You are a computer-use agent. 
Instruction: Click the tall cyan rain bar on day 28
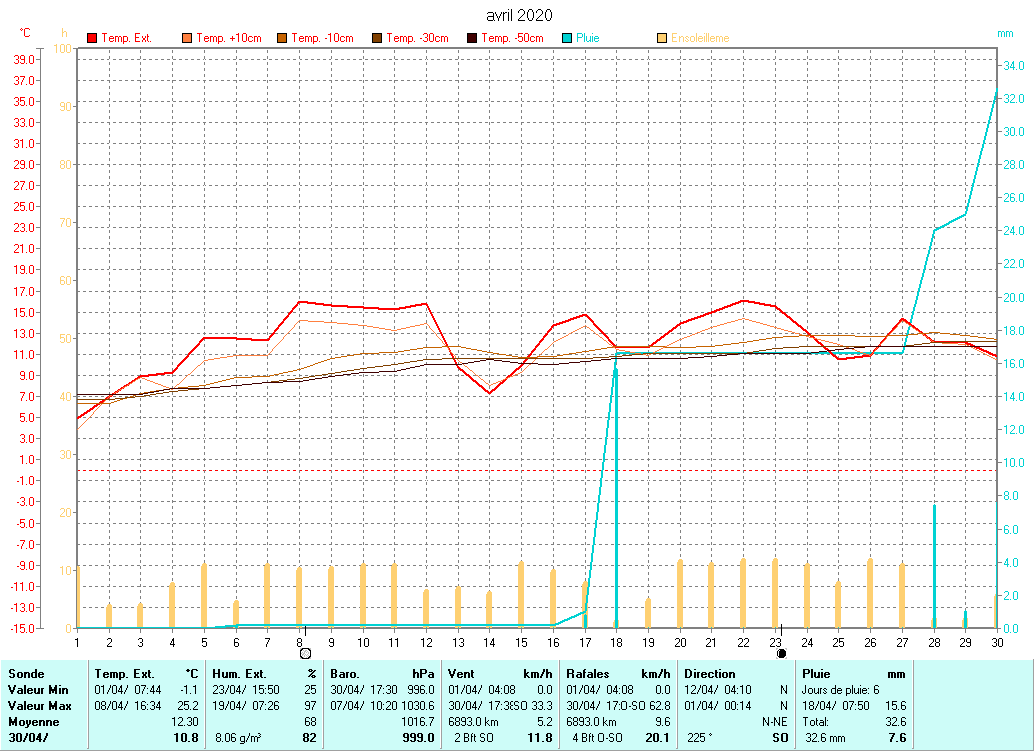tap(934, 565)
